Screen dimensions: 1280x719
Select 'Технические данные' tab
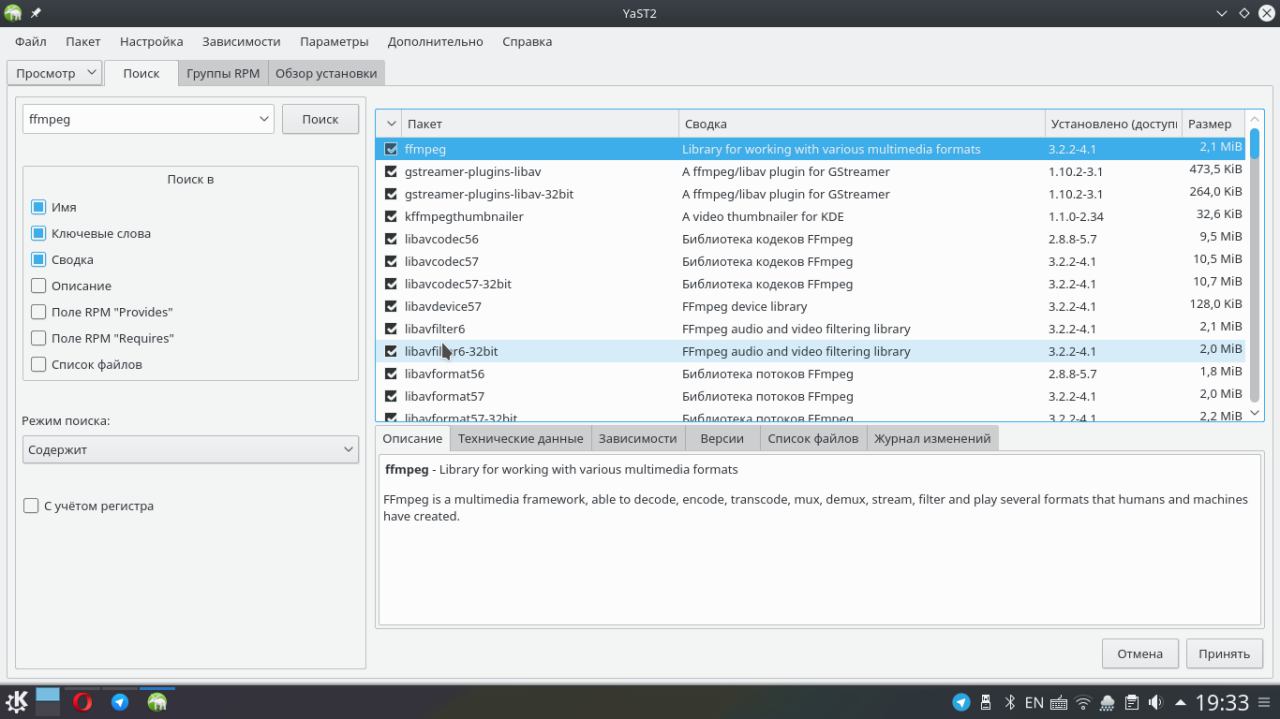click(520, 438)
